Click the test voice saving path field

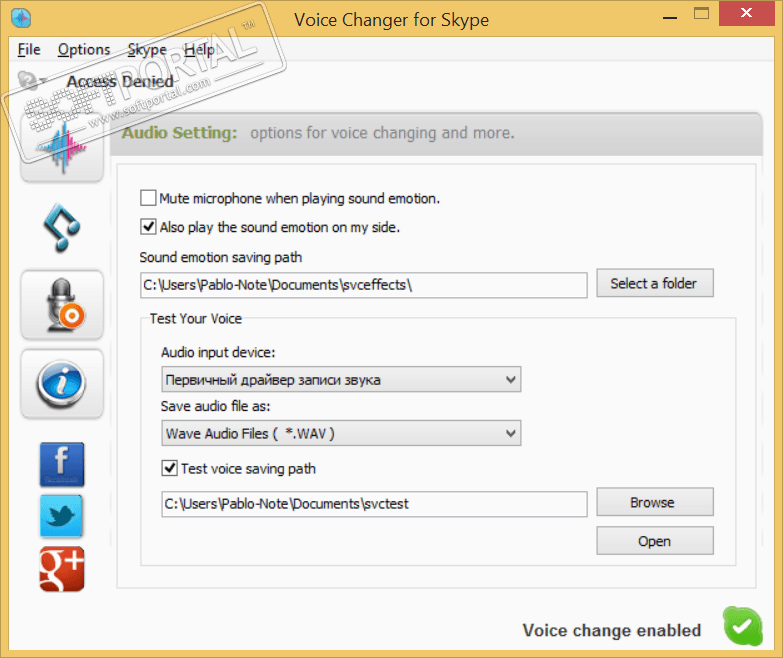[x=374, y=504]
